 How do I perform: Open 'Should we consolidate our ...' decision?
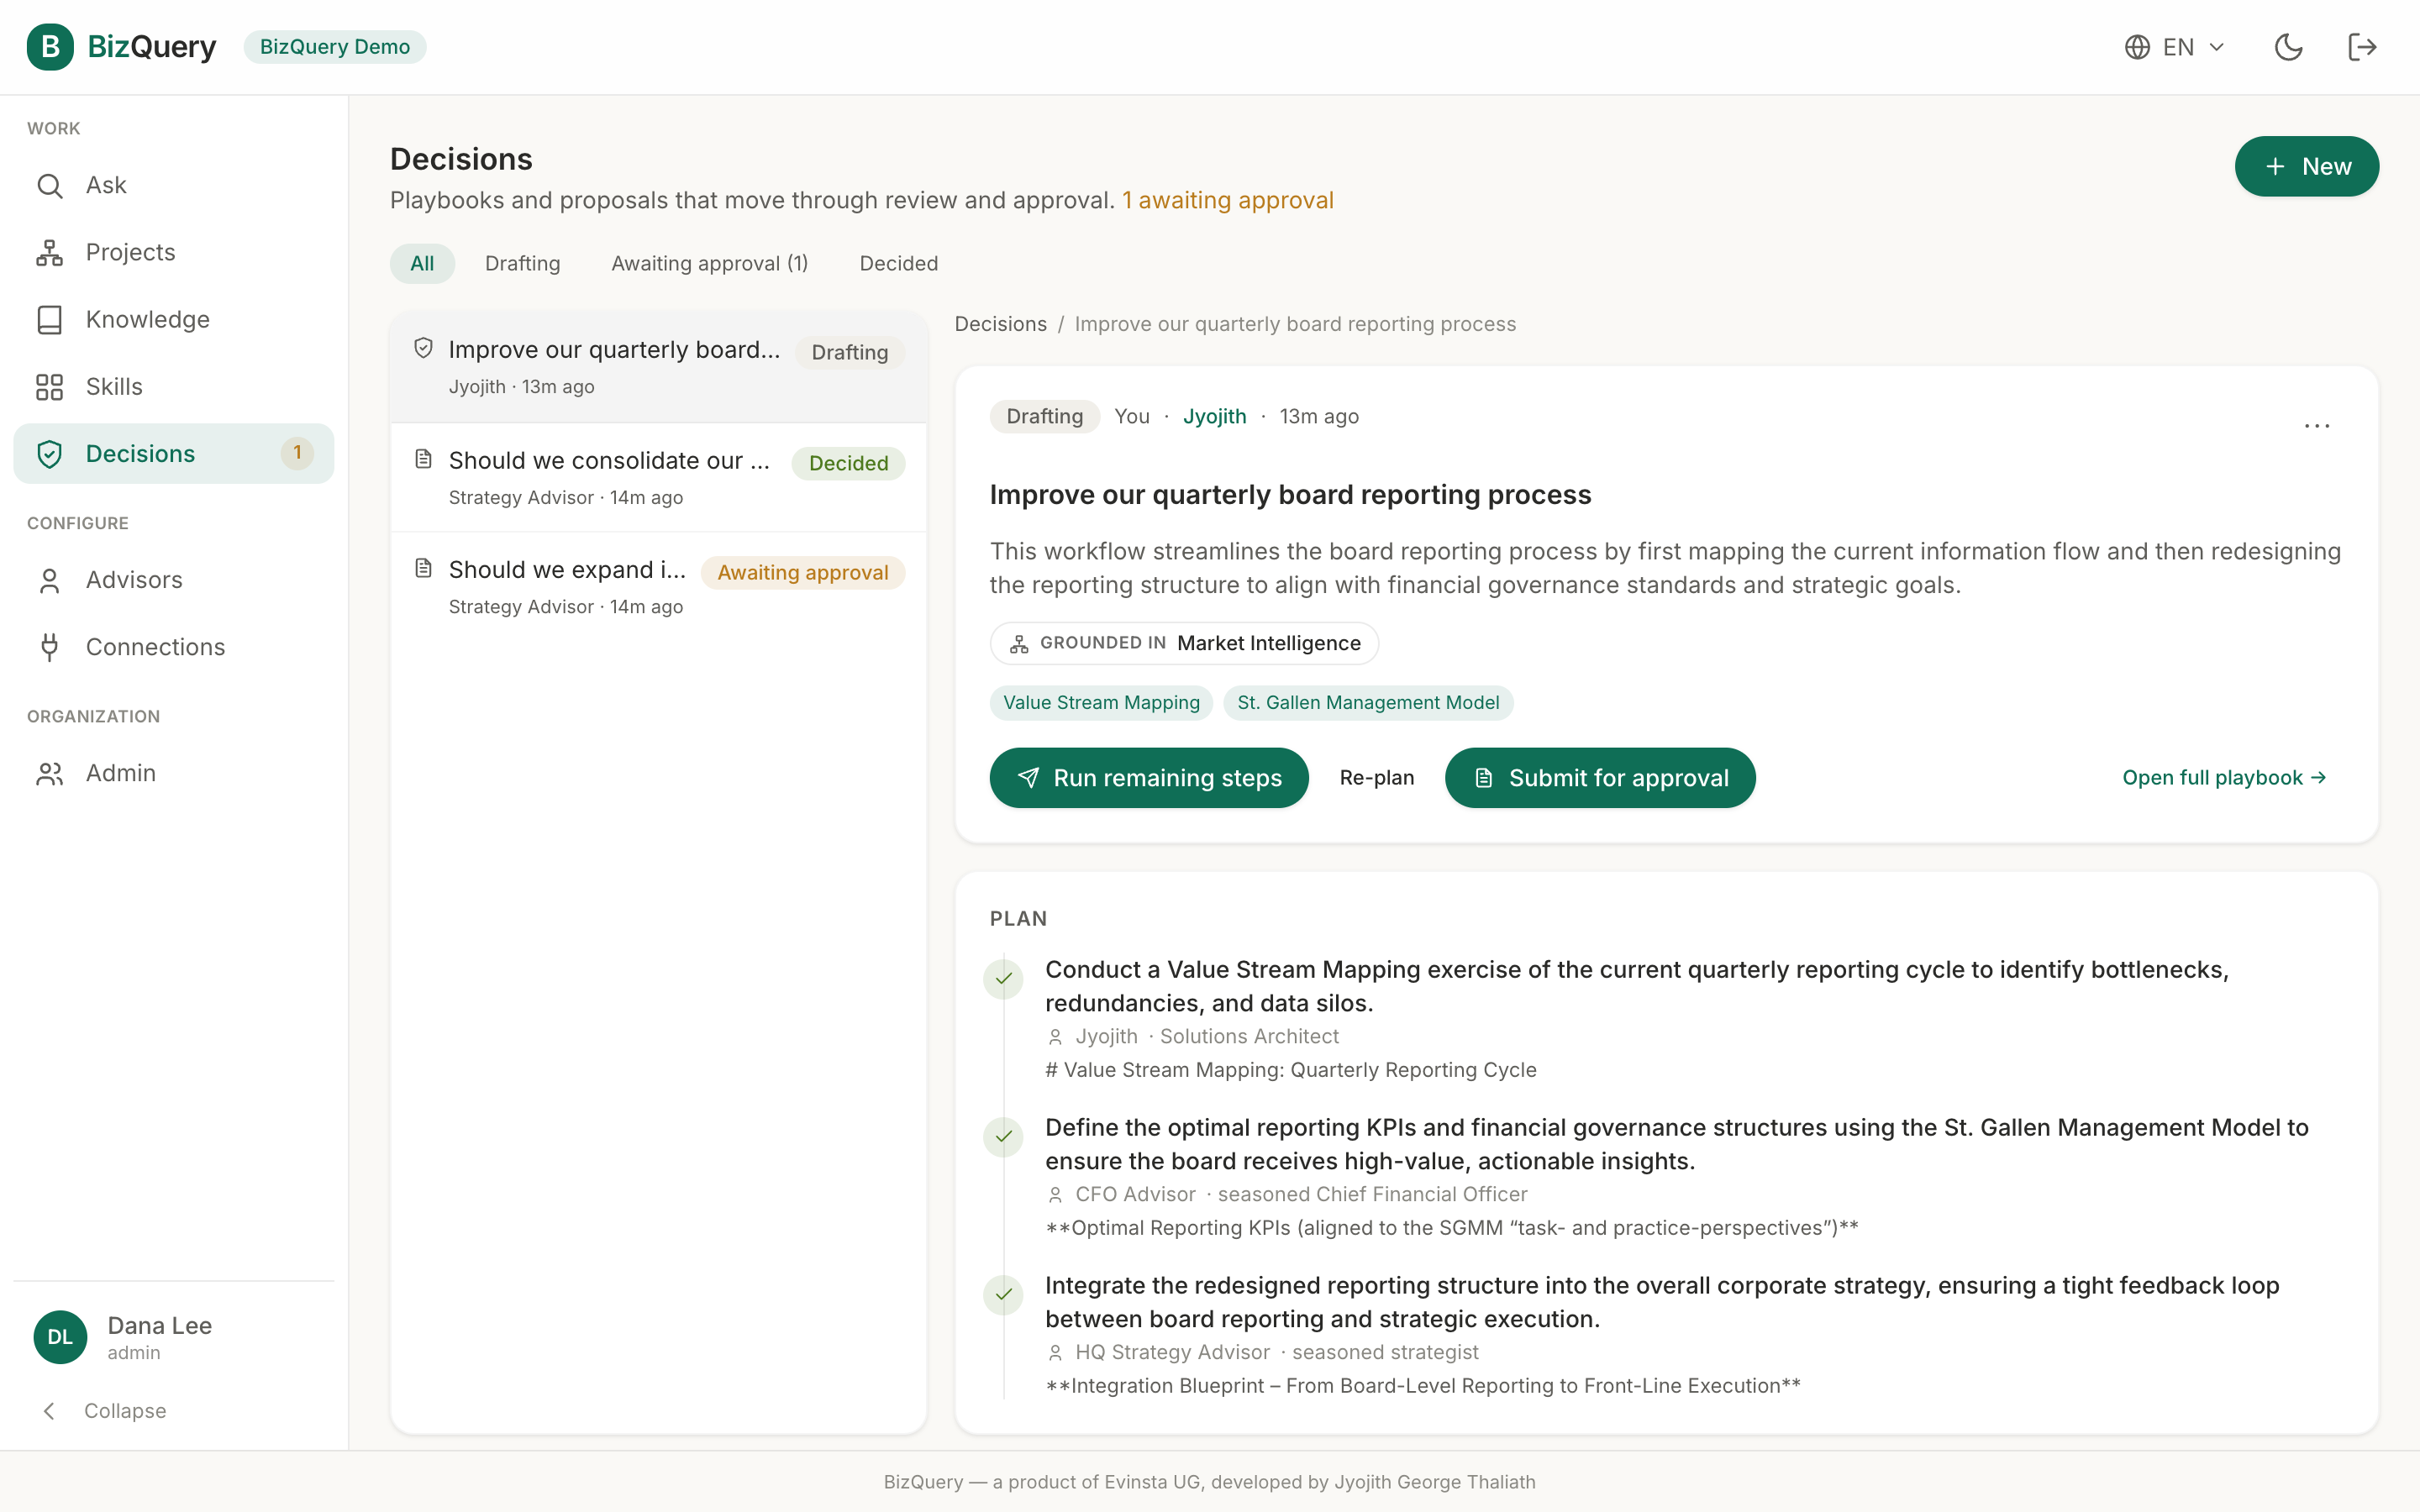[x=659, y=478]
